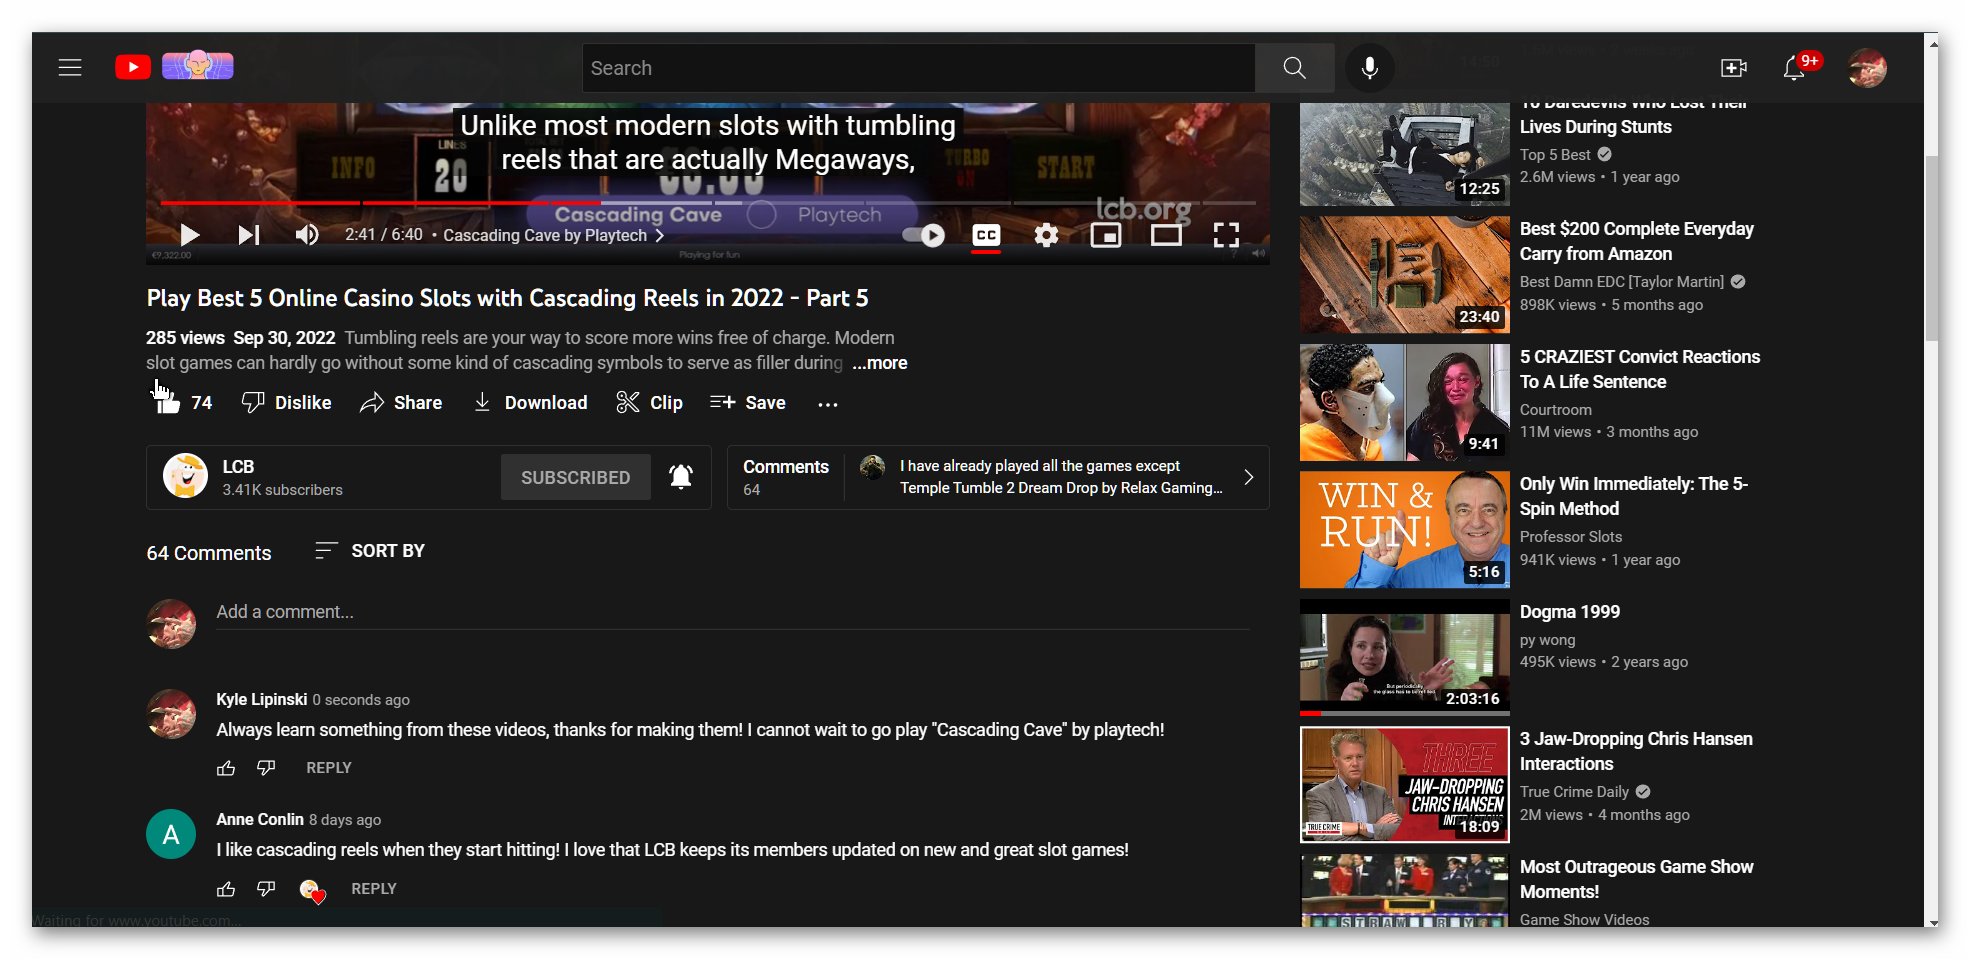Toggle autoplay switch in player
The image size is (1970, 959).
pyautogui.click(x=923, y=235)
